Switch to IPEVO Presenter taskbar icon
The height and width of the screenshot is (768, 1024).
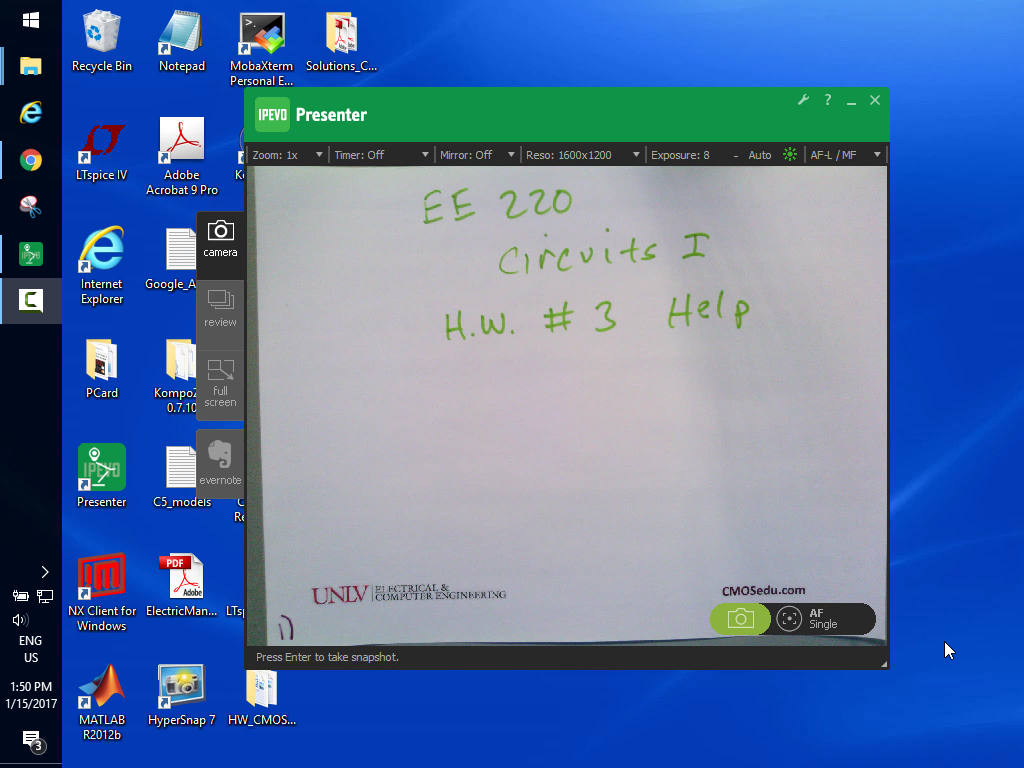coord(31,254)
